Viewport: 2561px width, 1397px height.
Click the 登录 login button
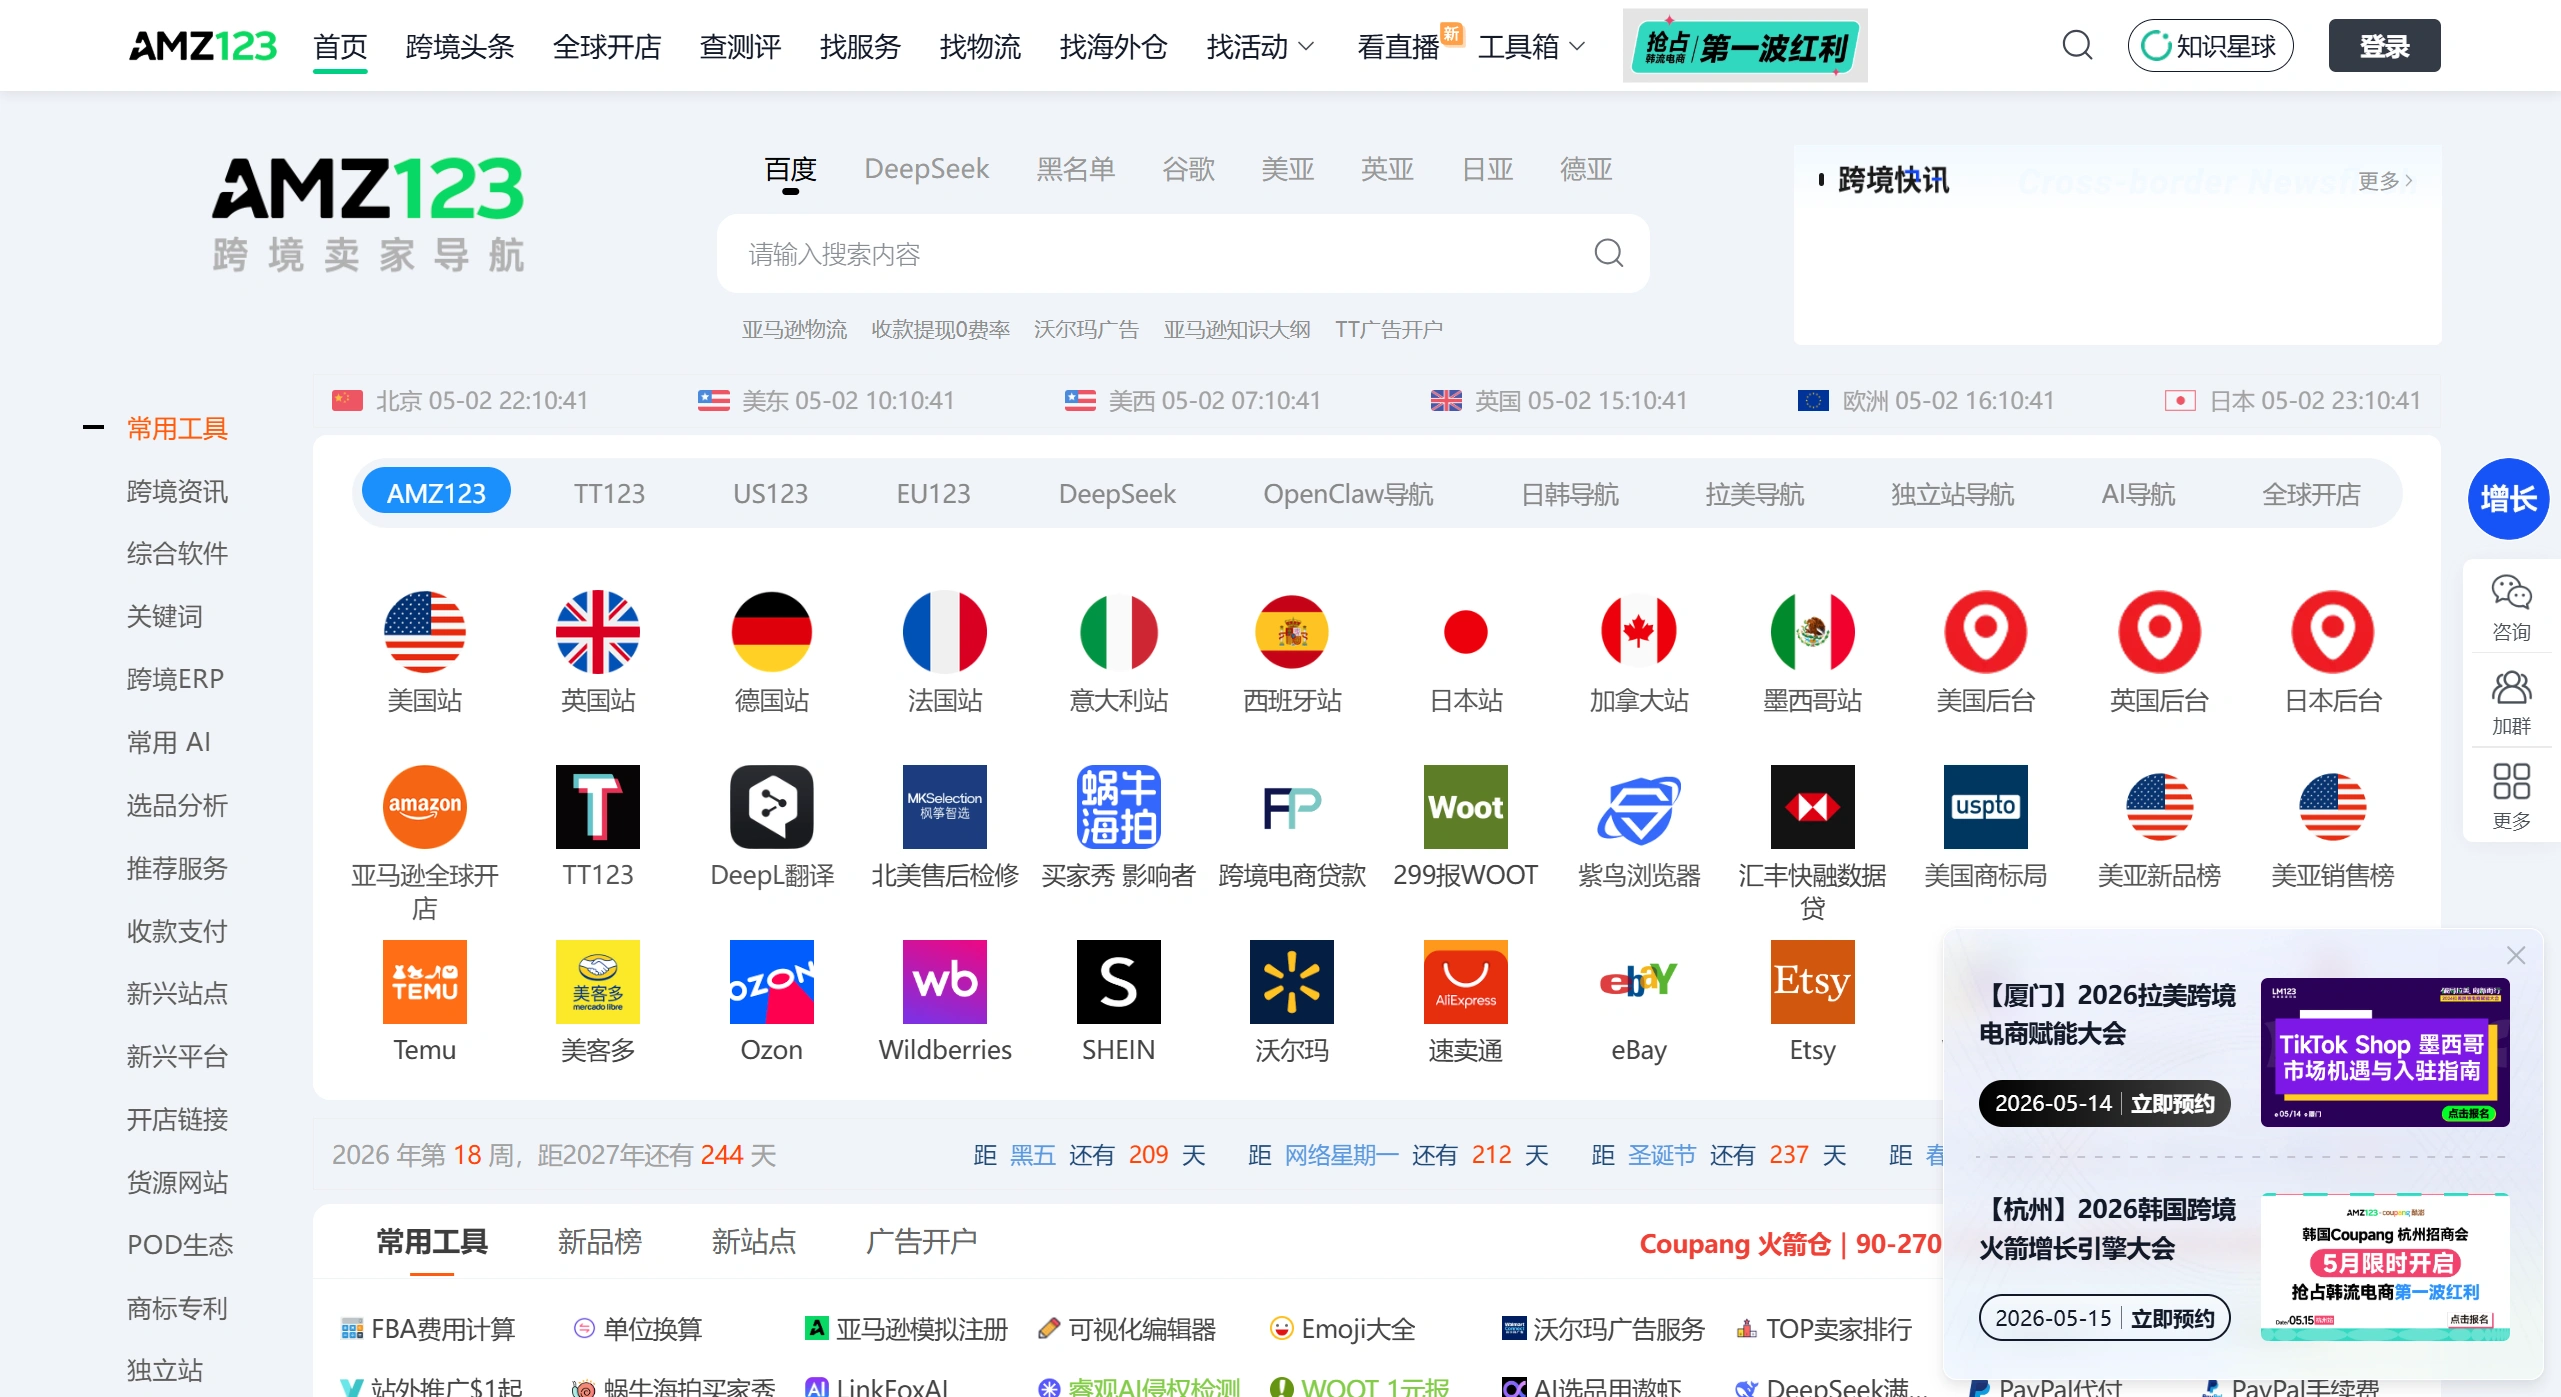point(2384,45)
